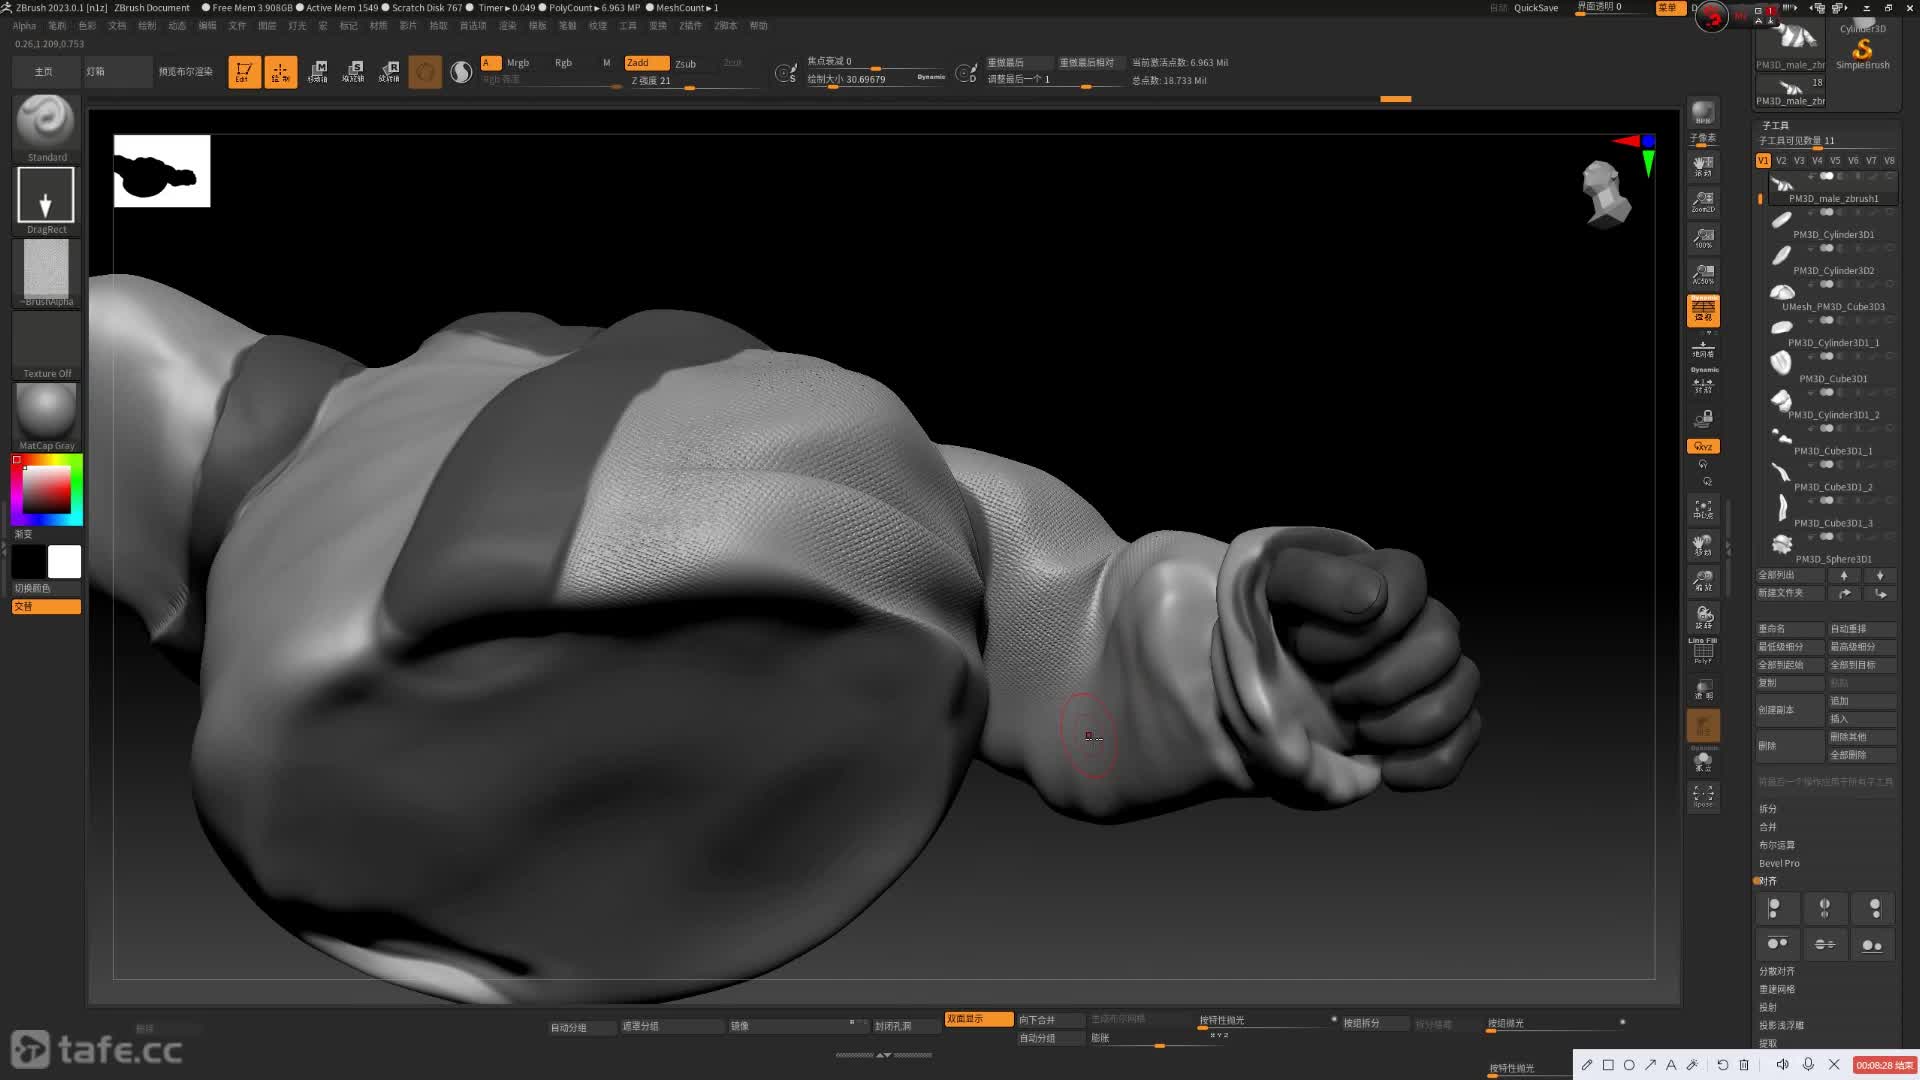Expand the 重建网格 section
The width and height of the screenshot is (1920, 1080).
pos(1777,989)
